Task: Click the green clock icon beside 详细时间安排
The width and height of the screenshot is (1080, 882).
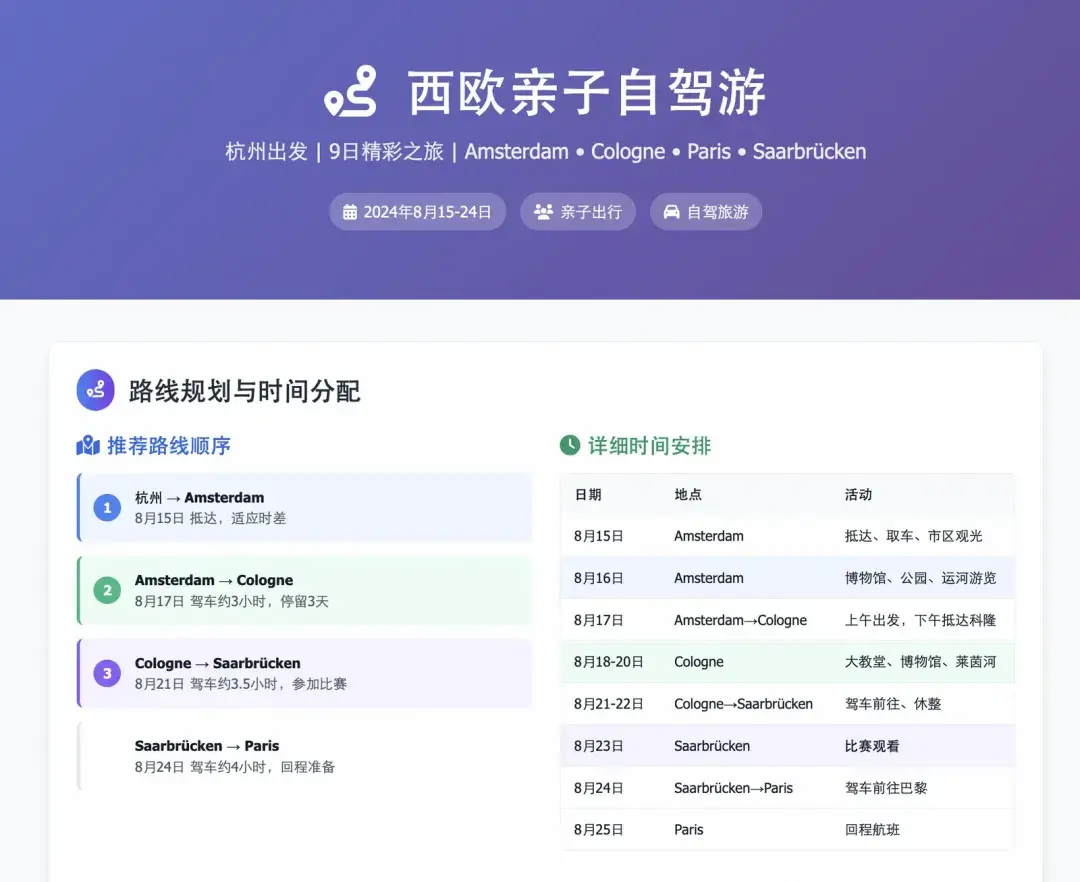Action: point(570,445)
